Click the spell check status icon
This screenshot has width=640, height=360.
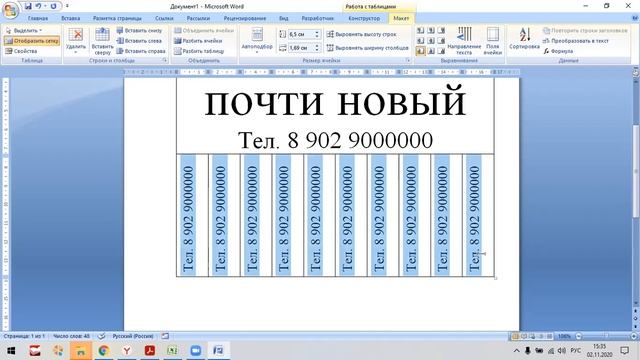coord(101,336)
